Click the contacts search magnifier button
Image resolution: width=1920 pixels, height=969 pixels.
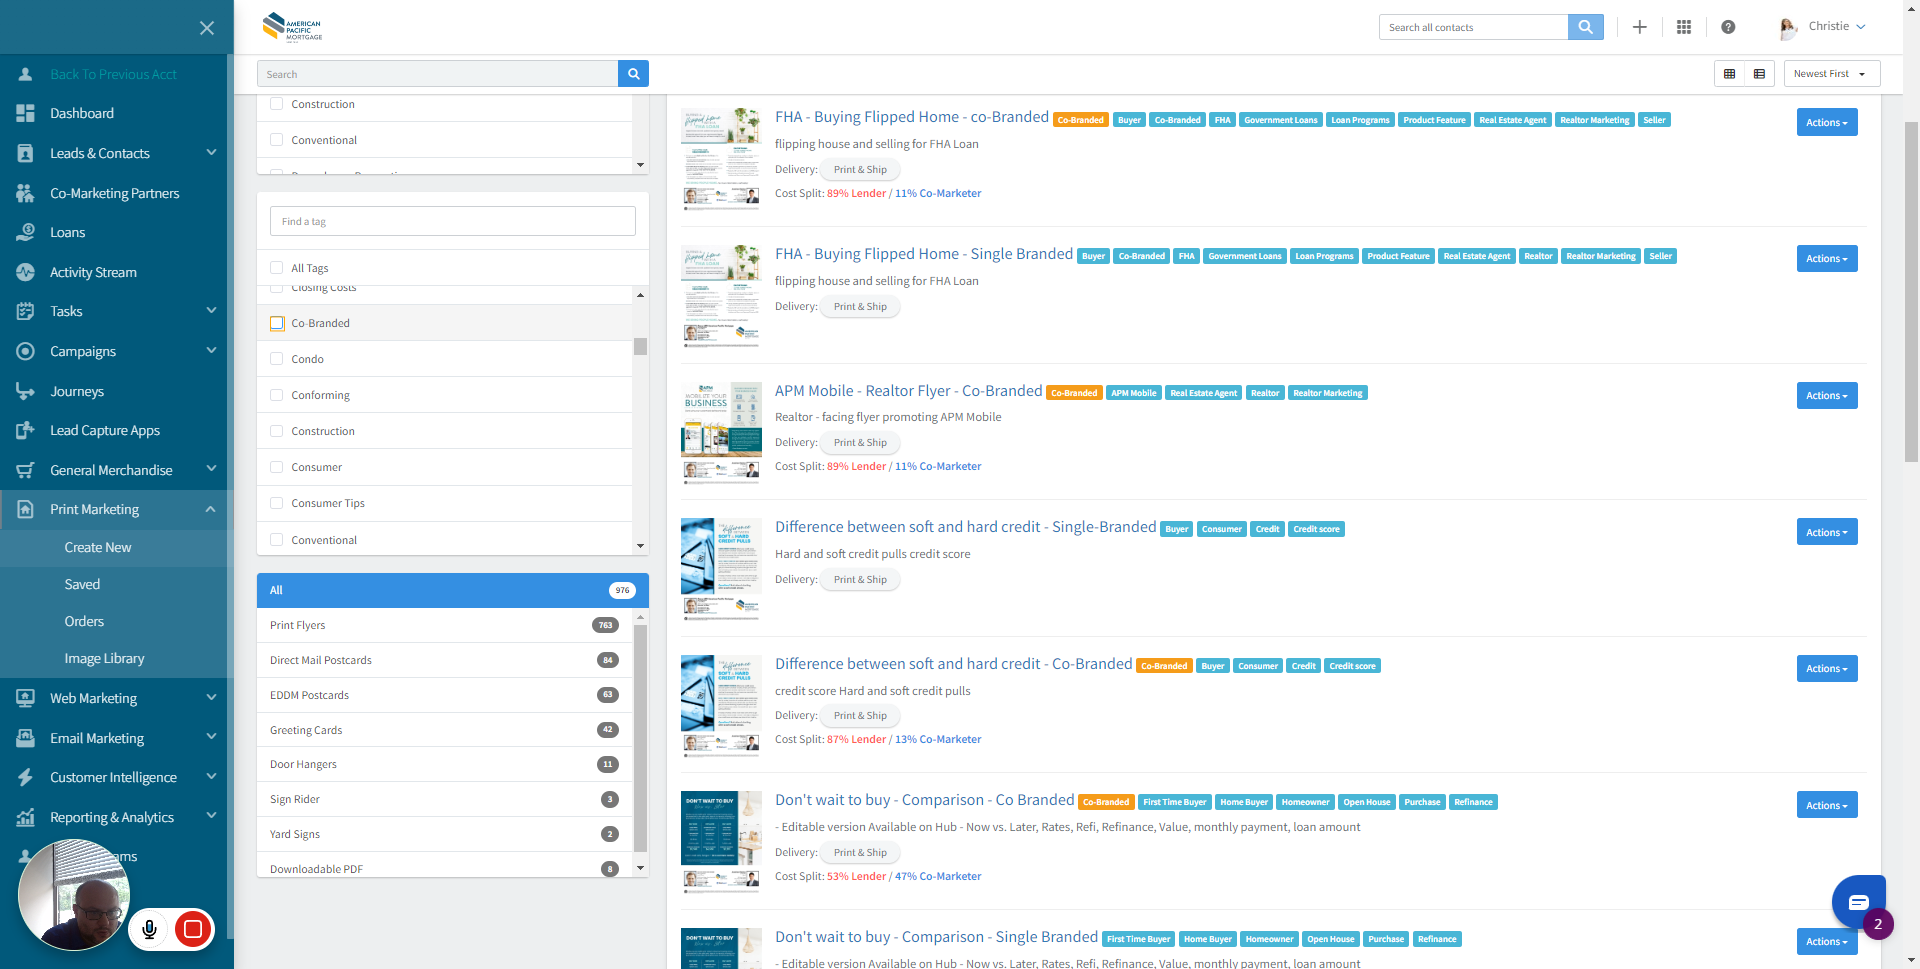(1585, 27)
